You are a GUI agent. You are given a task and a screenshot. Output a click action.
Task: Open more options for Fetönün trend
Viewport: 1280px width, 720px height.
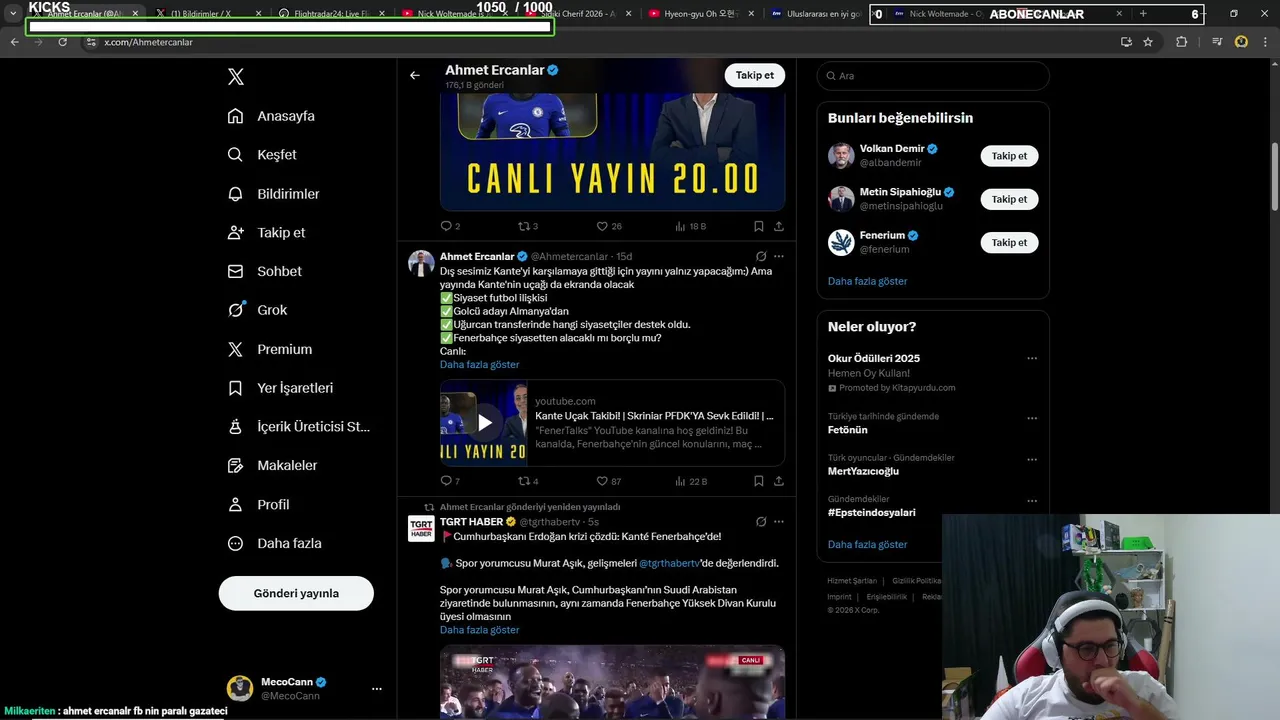pyautogui.click(x=1032, y=418)
